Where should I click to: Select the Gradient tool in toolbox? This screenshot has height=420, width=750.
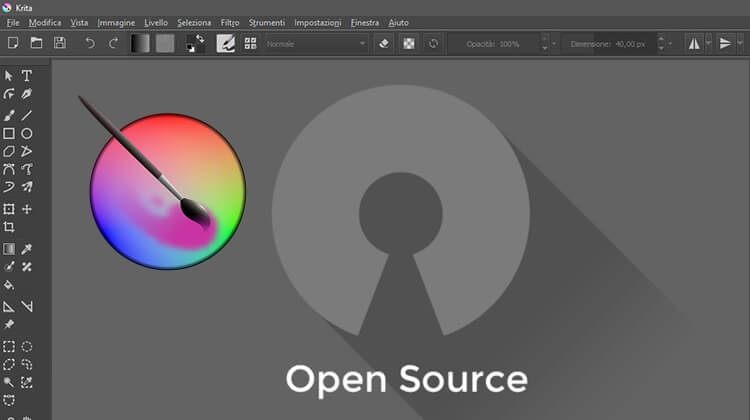click(9, 249)
